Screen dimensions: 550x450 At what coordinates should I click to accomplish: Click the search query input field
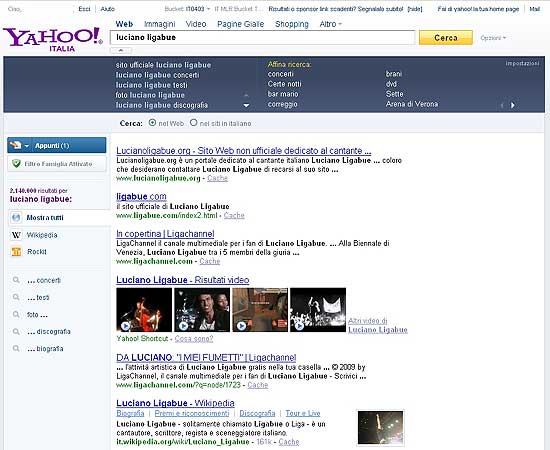(x=262, y=38)
